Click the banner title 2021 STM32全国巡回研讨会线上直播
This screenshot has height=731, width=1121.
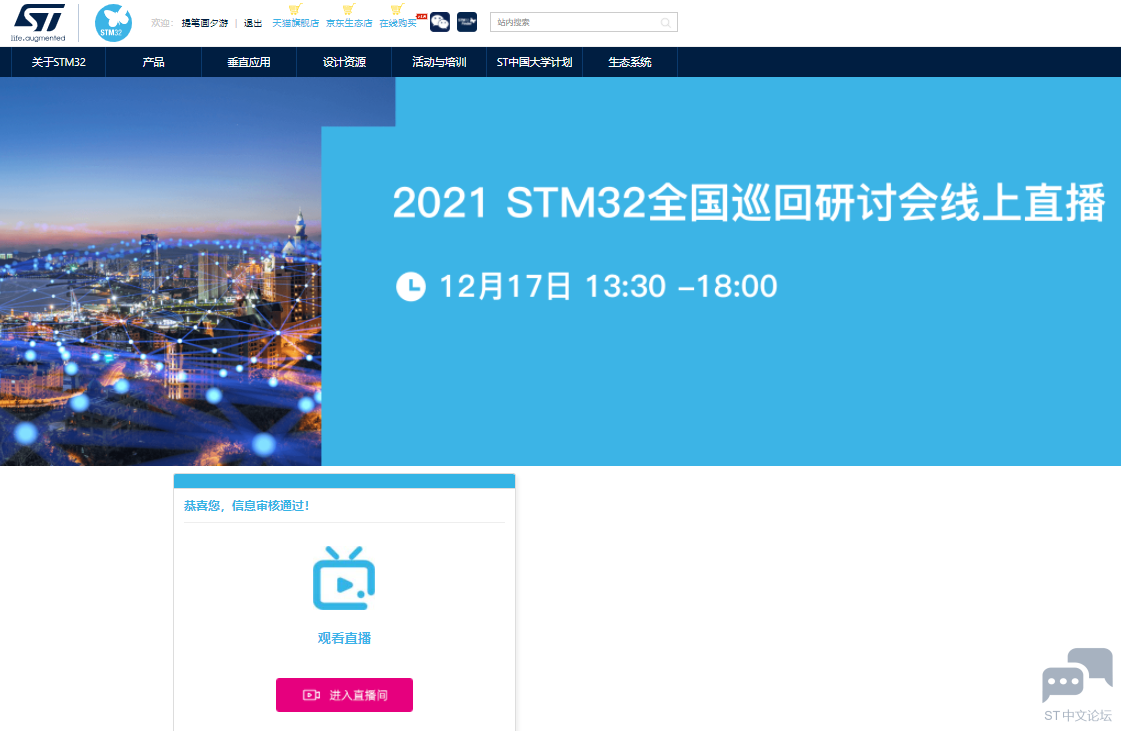(749, 202)
